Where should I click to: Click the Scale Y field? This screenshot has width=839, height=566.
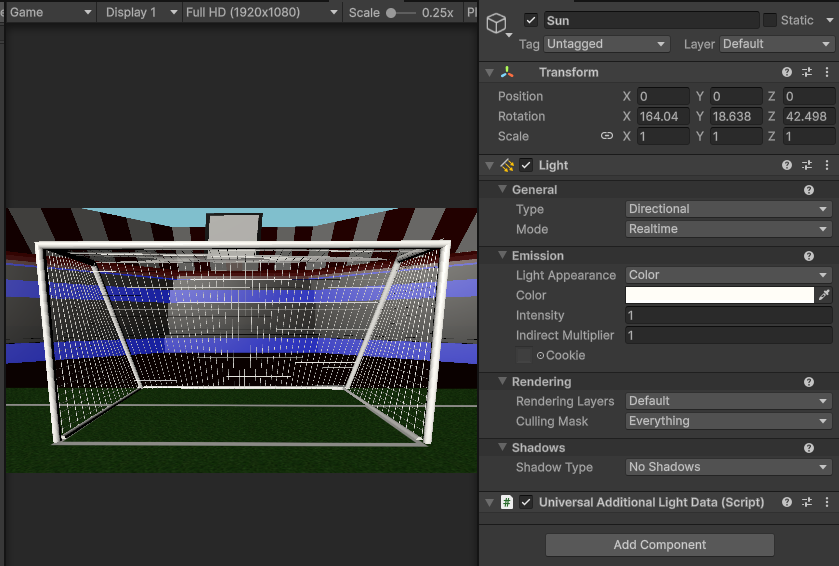pos(736,136)
